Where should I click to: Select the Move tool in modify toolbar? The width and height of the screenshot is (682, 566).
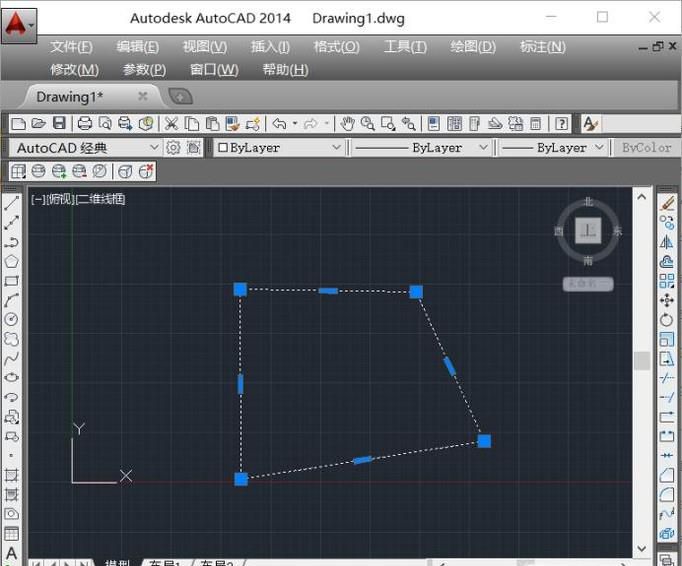click(667, 300)
